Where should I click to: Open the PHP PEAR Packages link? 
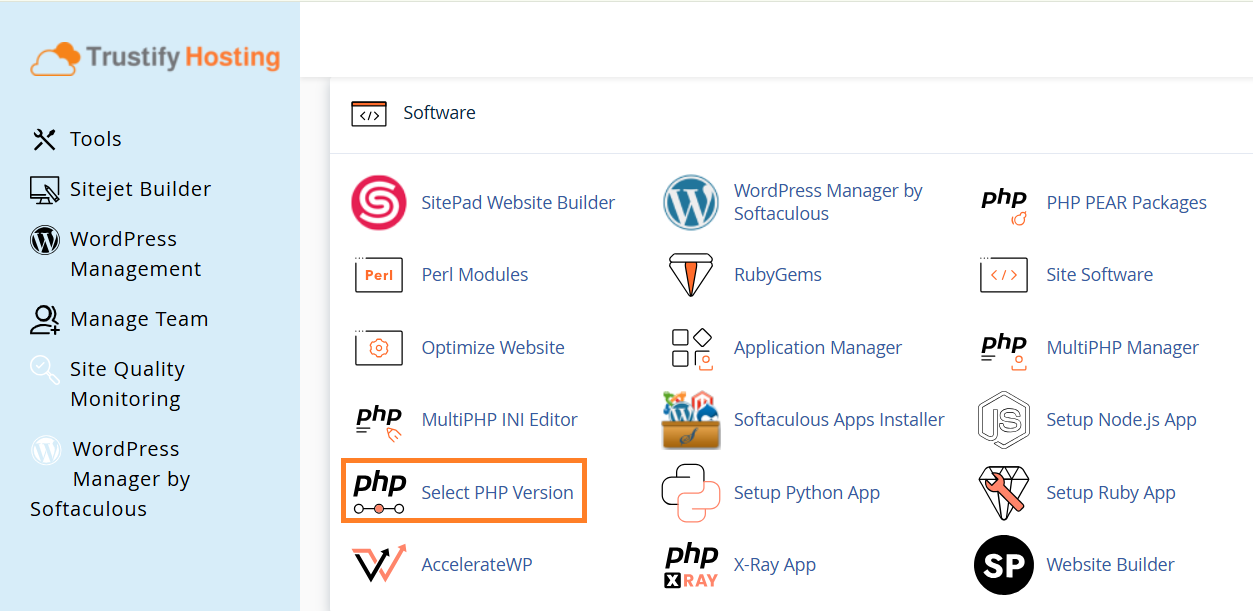[x=1126, y=203]
